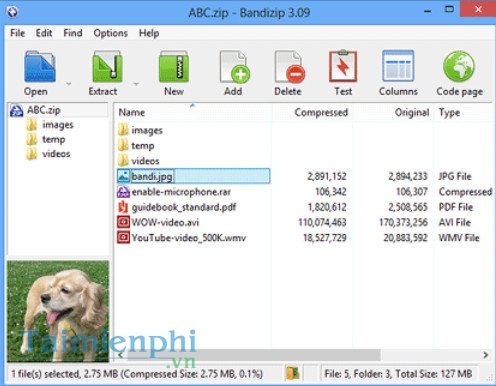Click the bandi.jpg image file icon
This screenshot has height=386, width=496.
pyautogui.click(x=123, y=176)
